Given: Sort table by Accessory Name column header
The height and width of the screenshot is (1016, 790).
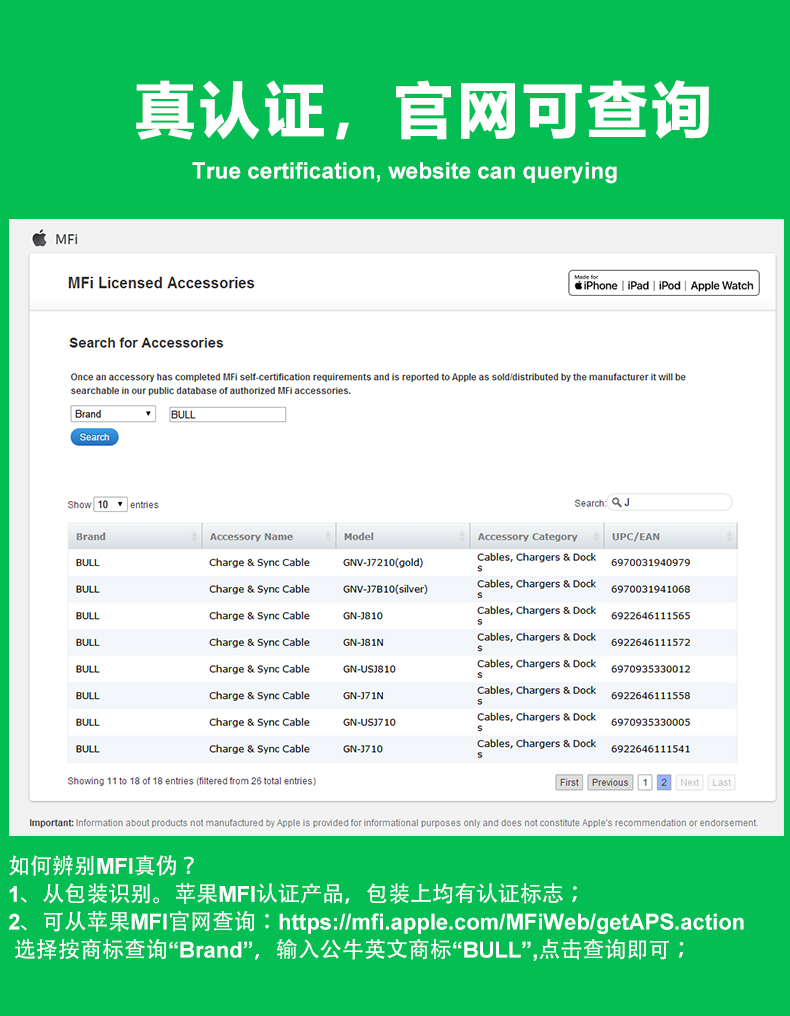Looking at the screenshot, I should pos(269,537).
